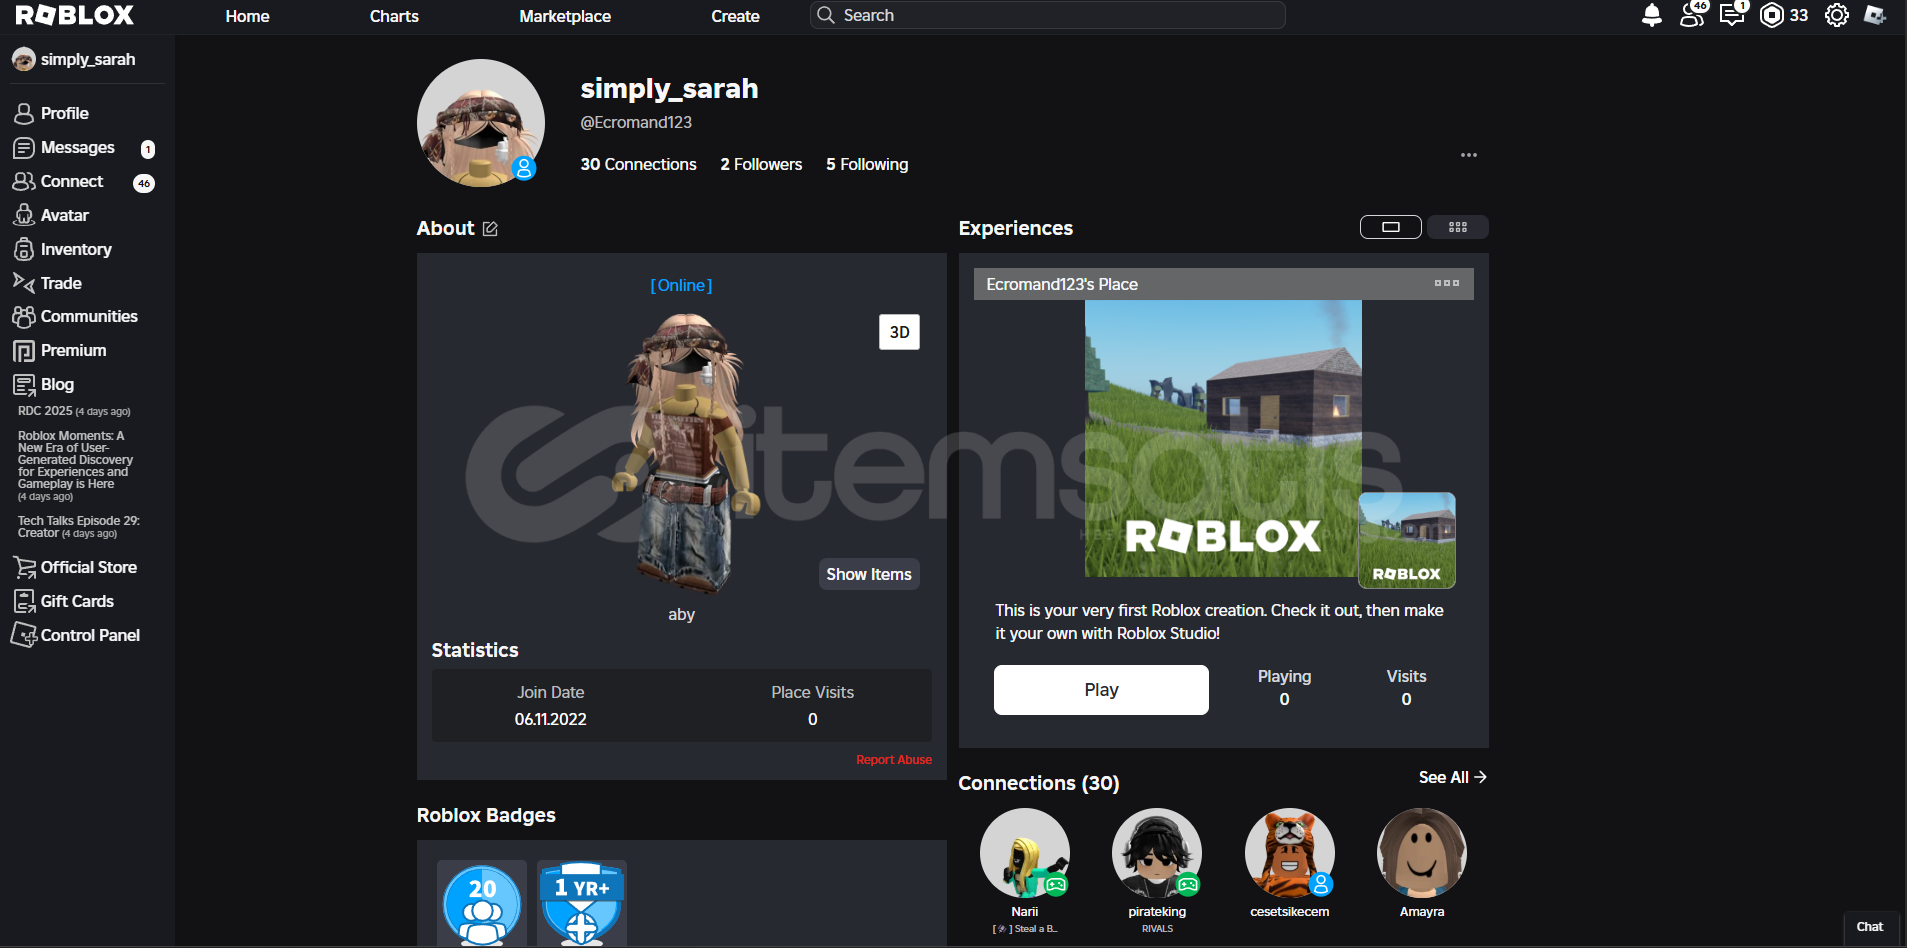Go to the Create tab

click(x=735, y=16)
